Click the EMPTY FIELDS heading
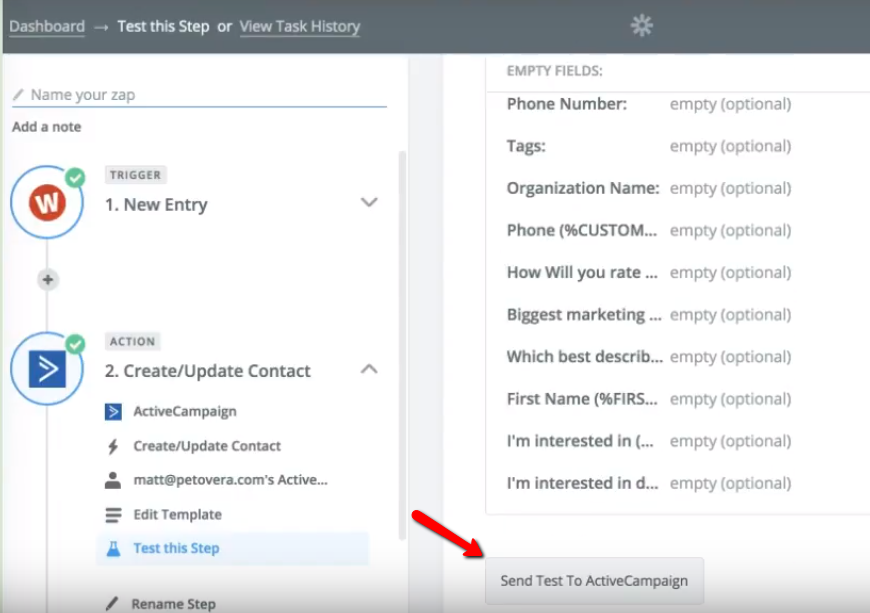The width and height of the screenshot is (870, 613). coord(554,71)
